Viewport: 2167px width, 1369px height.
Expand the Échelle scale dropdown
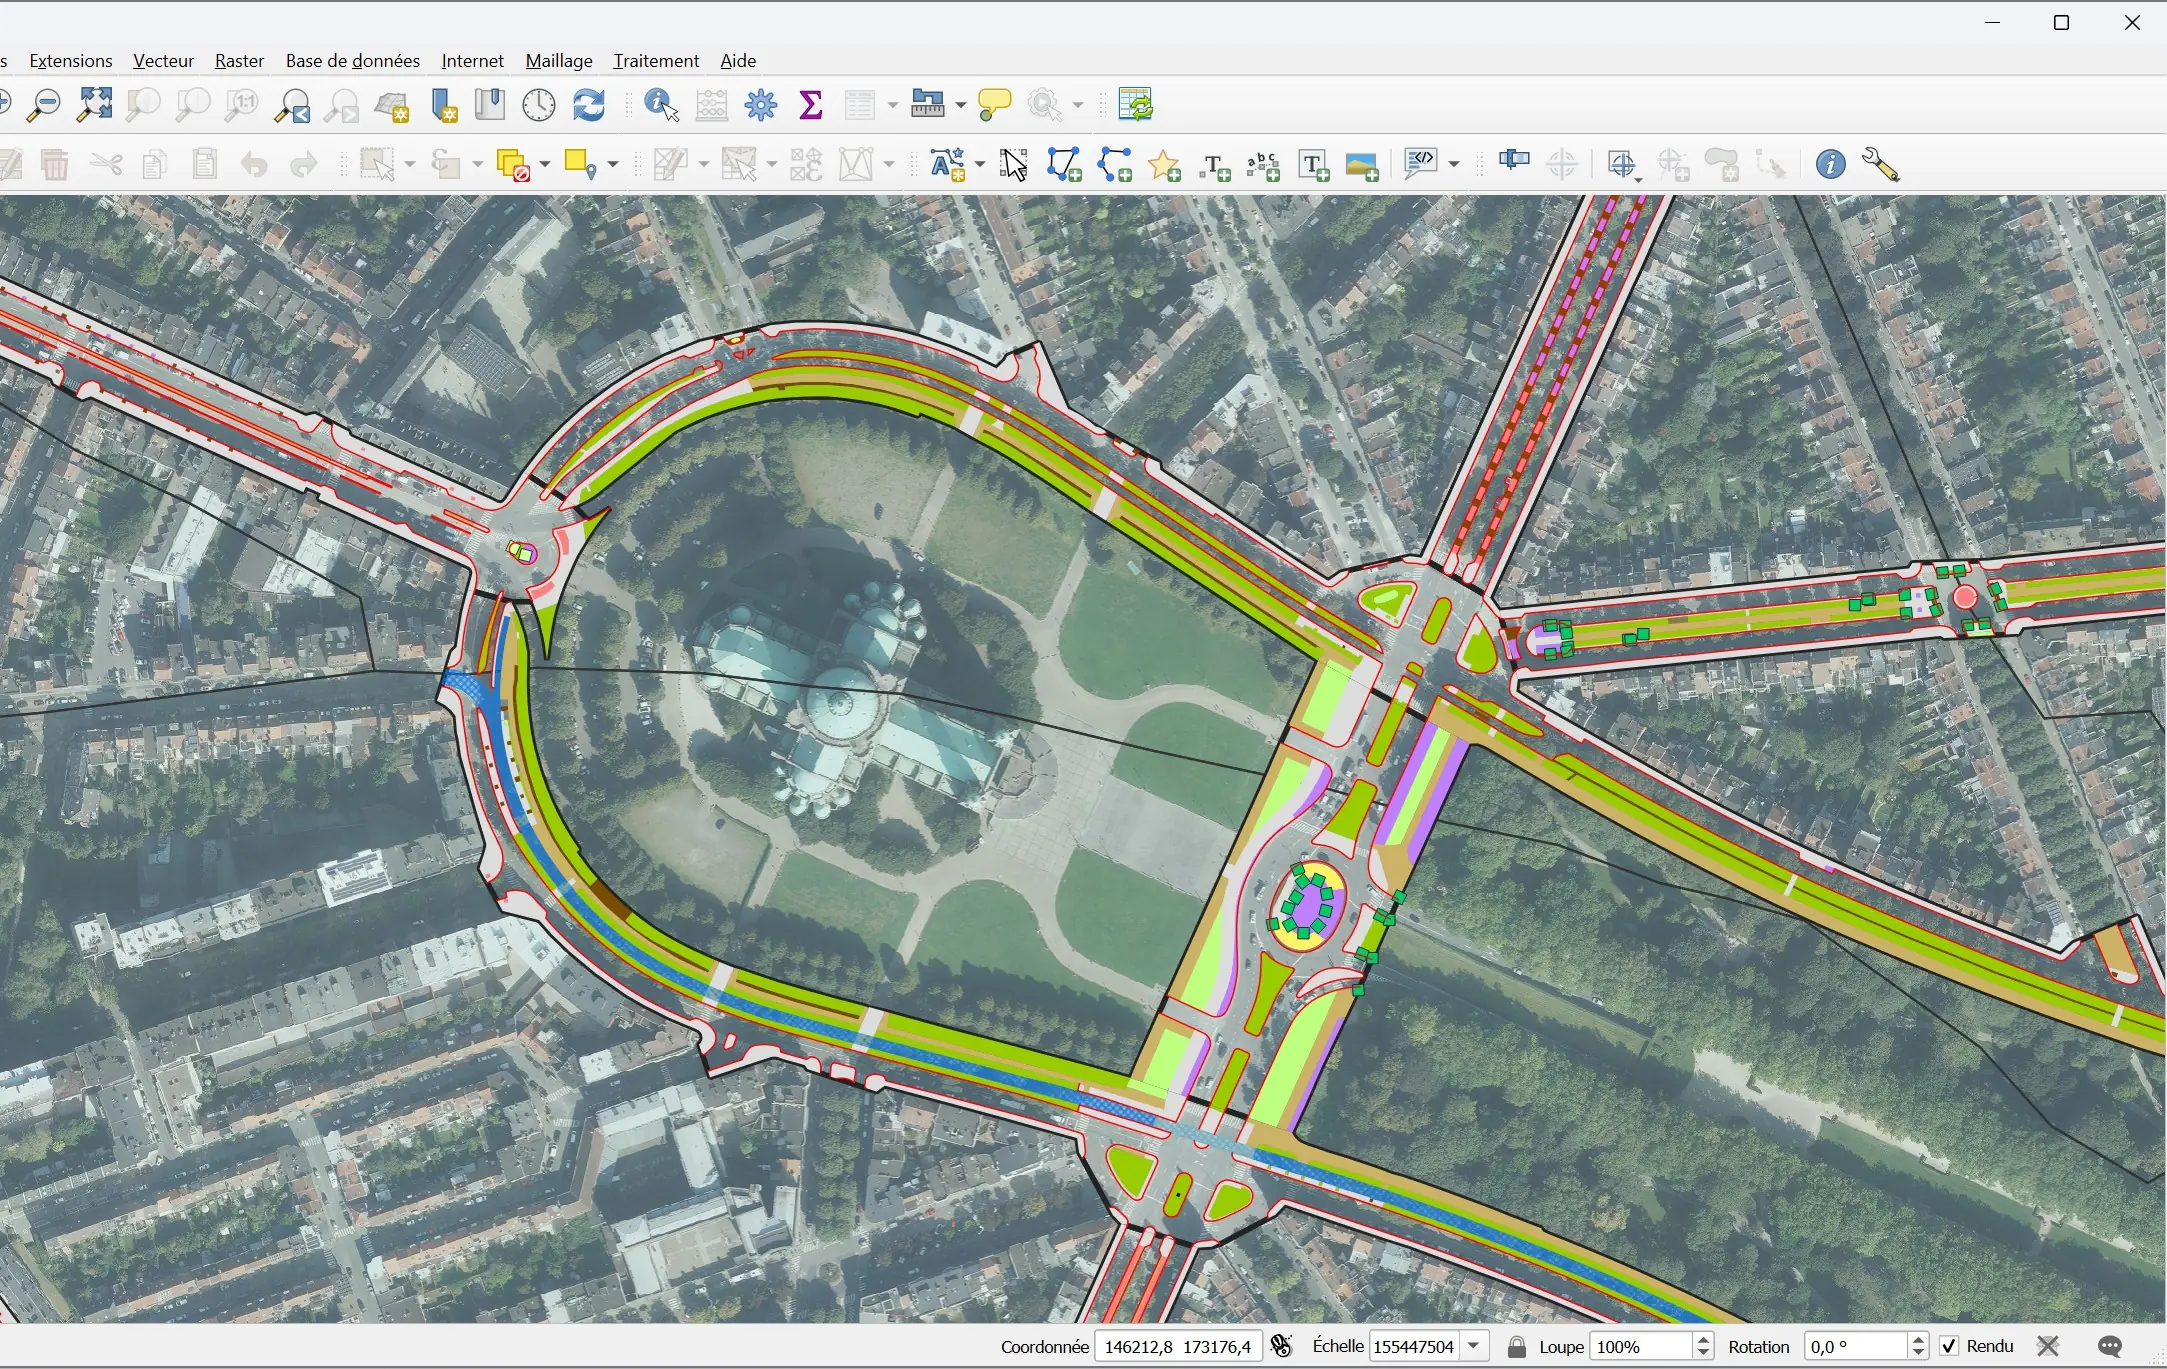(1475, 1346)
